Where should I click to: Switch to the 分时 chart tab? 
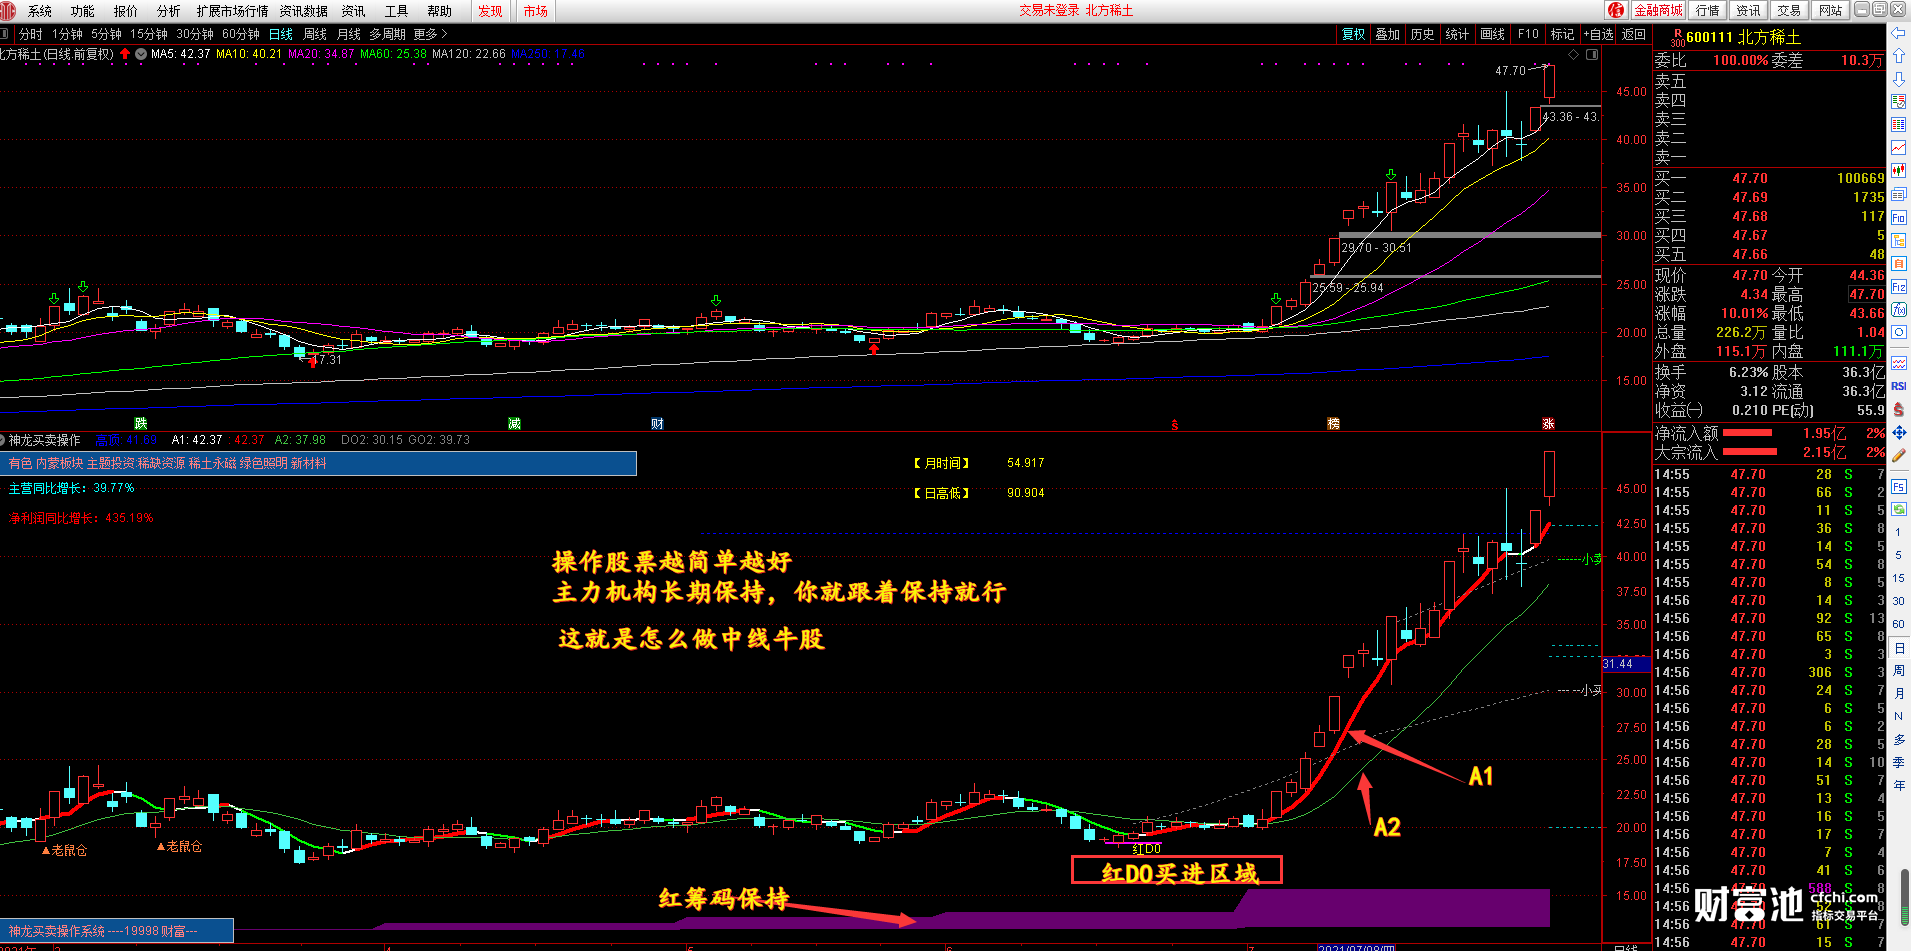pyautogui.click(x=31, y=34)
